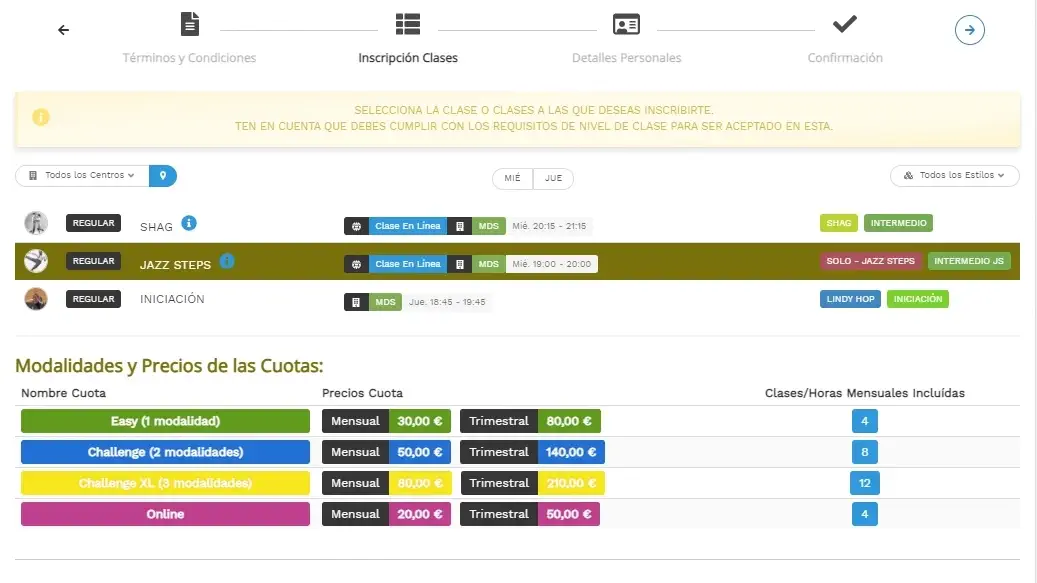Click the SHAG instructor avatar thumbnail
The width and height of the screenshot is (1037, 583).
36,223
